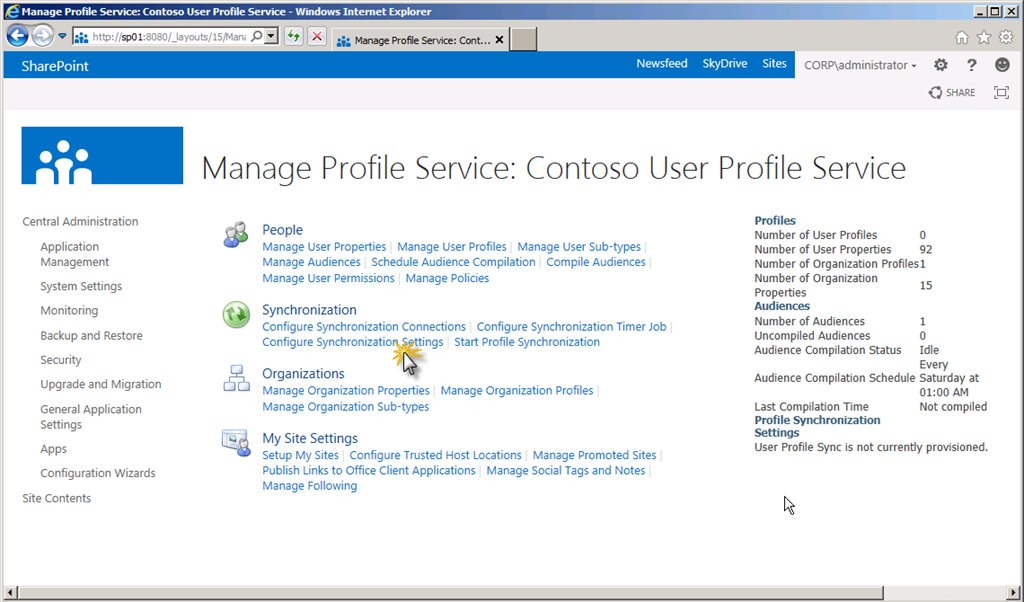Image resolution: width=1024 pixels, height=602 pixels.
Task: Click the search magnifier in address bar
Action: tap(257, 37)
